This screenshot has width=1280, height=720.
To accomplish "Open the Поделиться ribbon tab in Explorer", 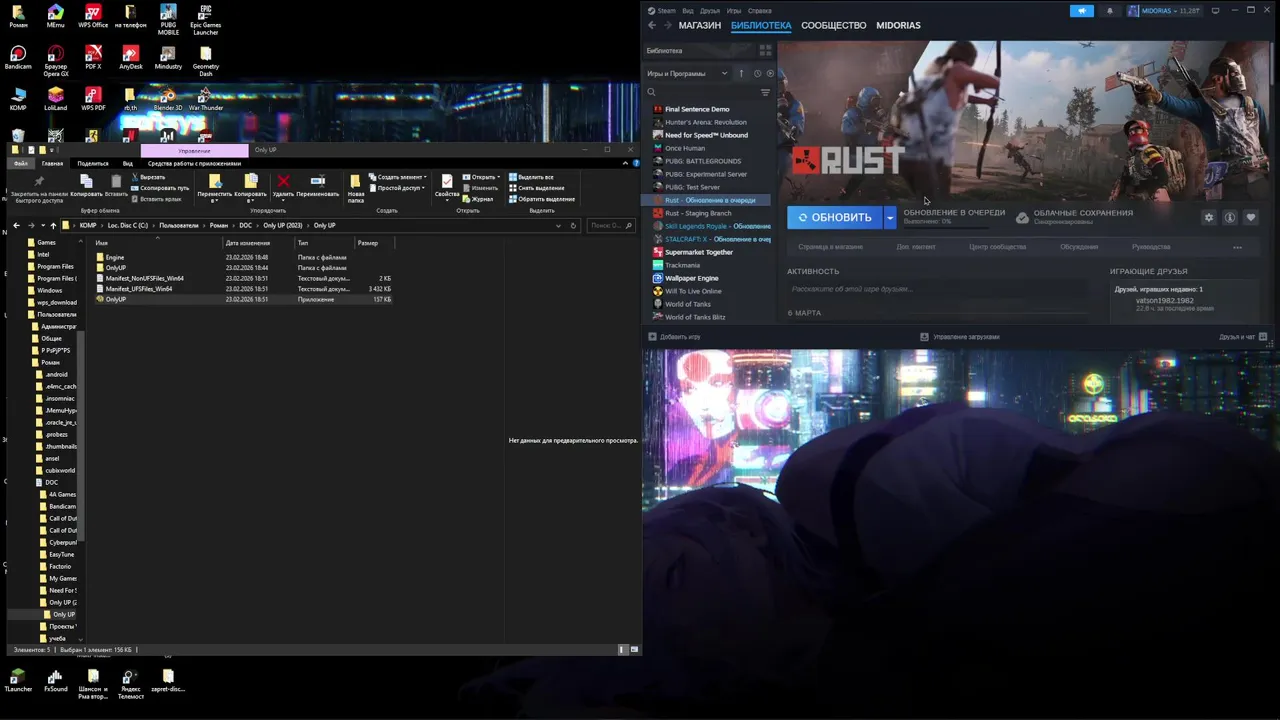I will tap(93, 163).
